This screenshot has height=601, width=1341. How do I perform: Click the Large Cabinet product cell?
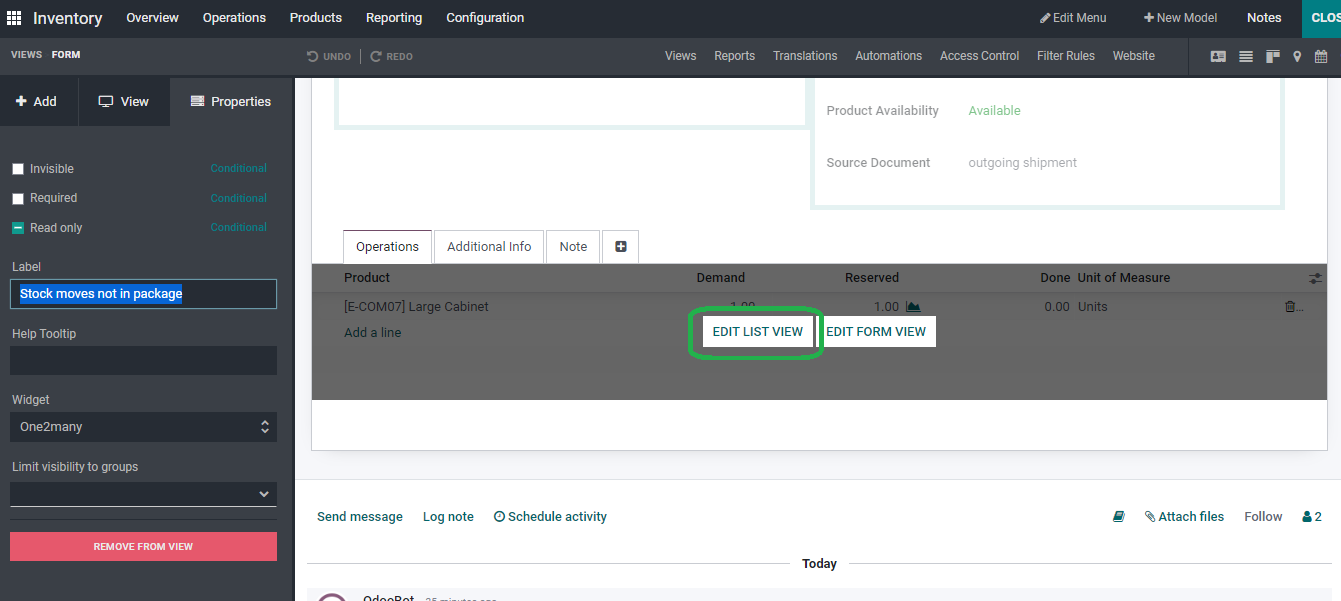click(416, 307)
